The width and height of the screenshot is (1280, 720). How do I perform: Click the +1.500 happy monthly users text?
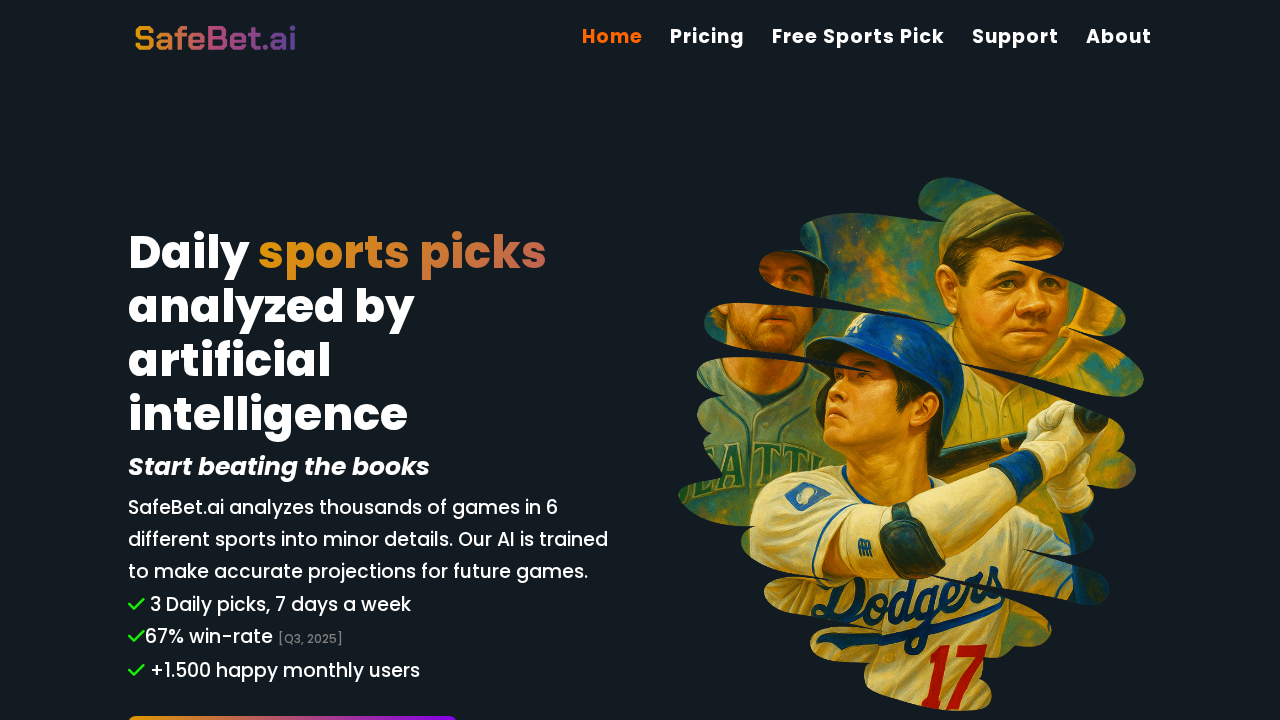(x=284, y=669)
